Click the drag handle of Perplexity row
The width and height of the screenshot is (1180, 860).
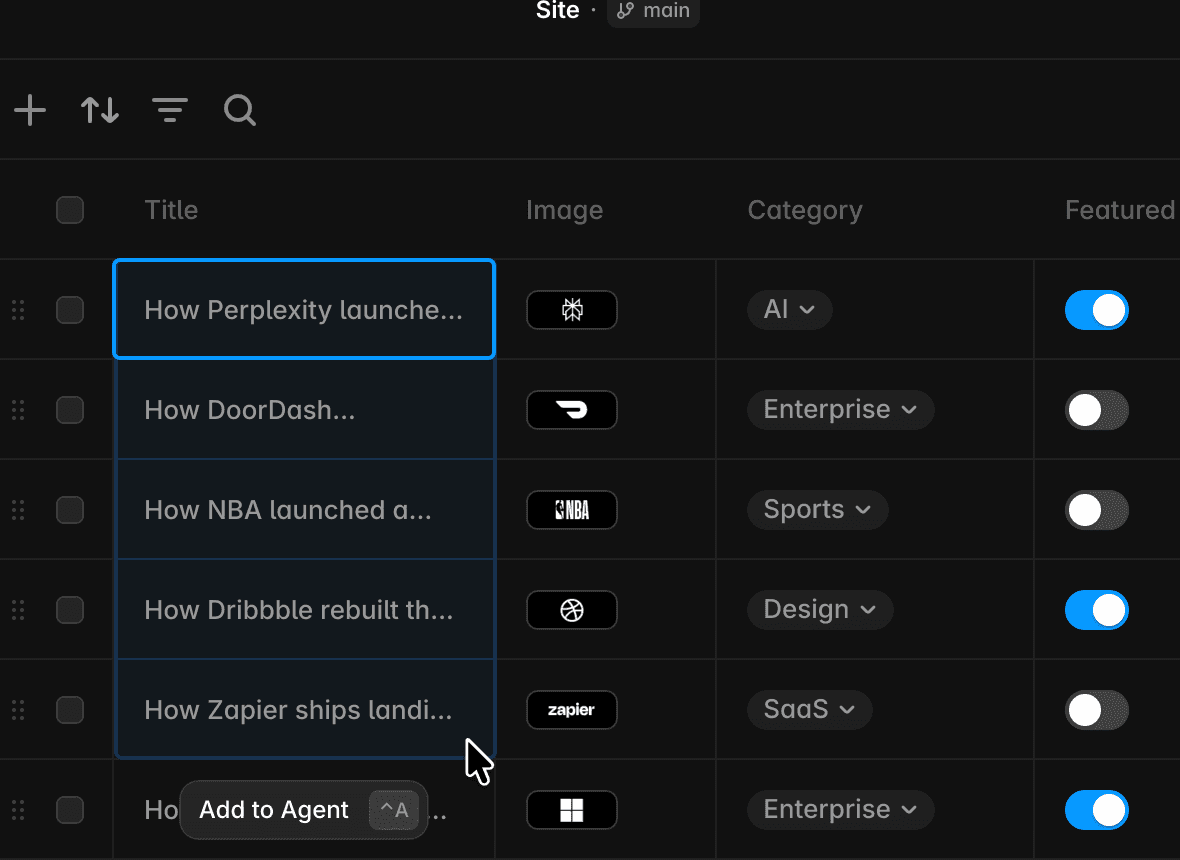click(x=18, y=310)
